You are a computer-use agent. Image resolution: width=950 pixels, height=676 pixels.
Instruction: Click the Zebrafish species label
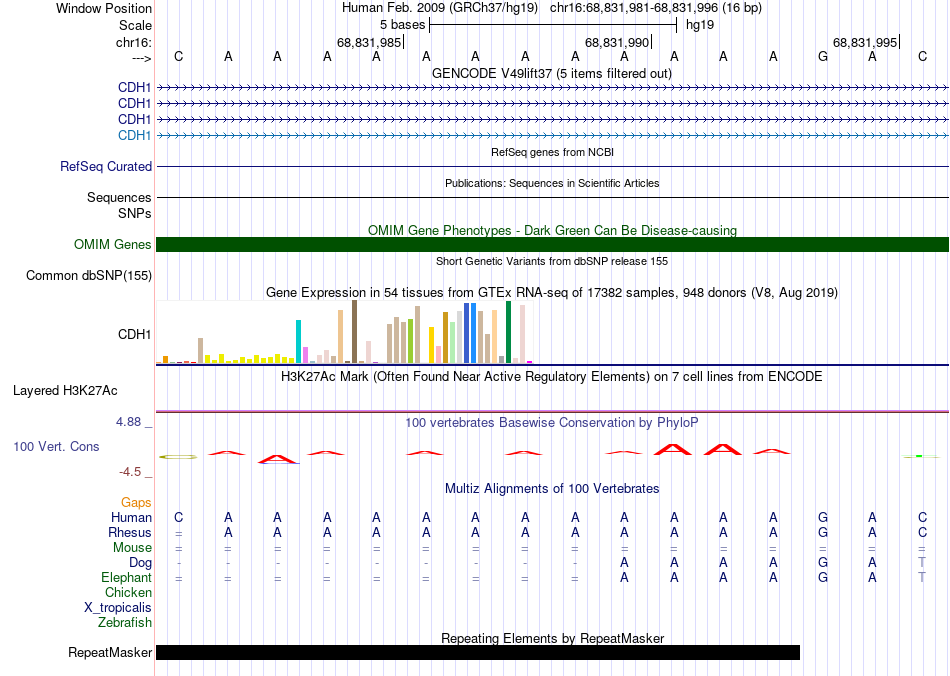pyautogui.click(x=125, y=622)
